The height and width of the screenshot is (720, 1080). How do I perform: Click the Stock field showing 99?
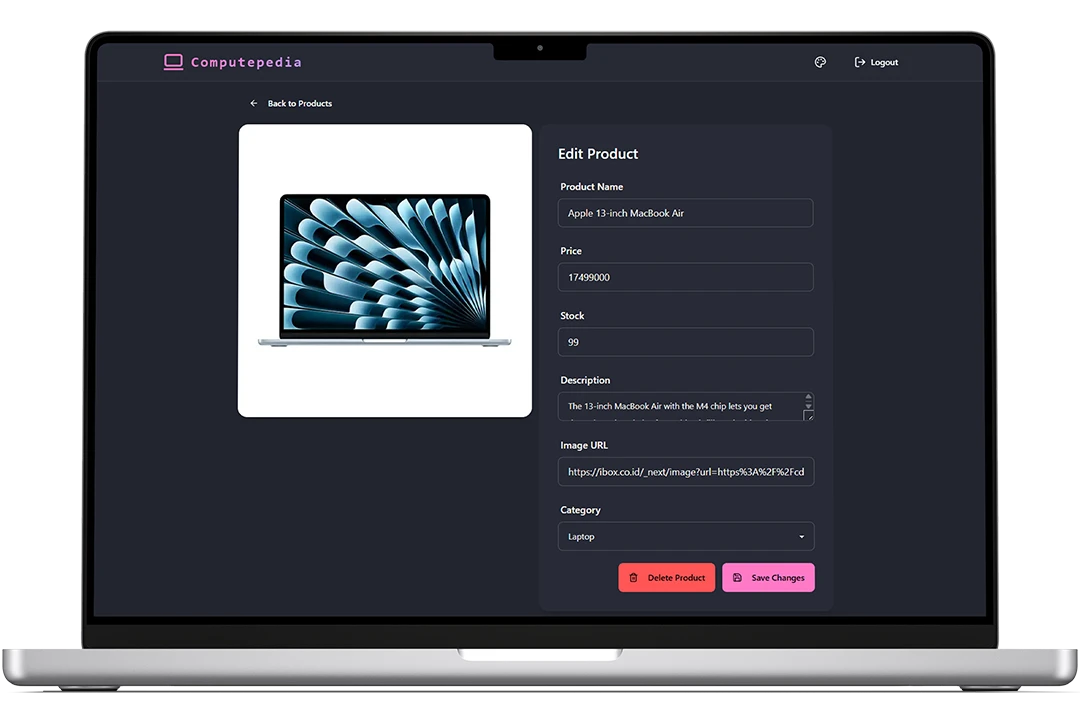(685, 341)
